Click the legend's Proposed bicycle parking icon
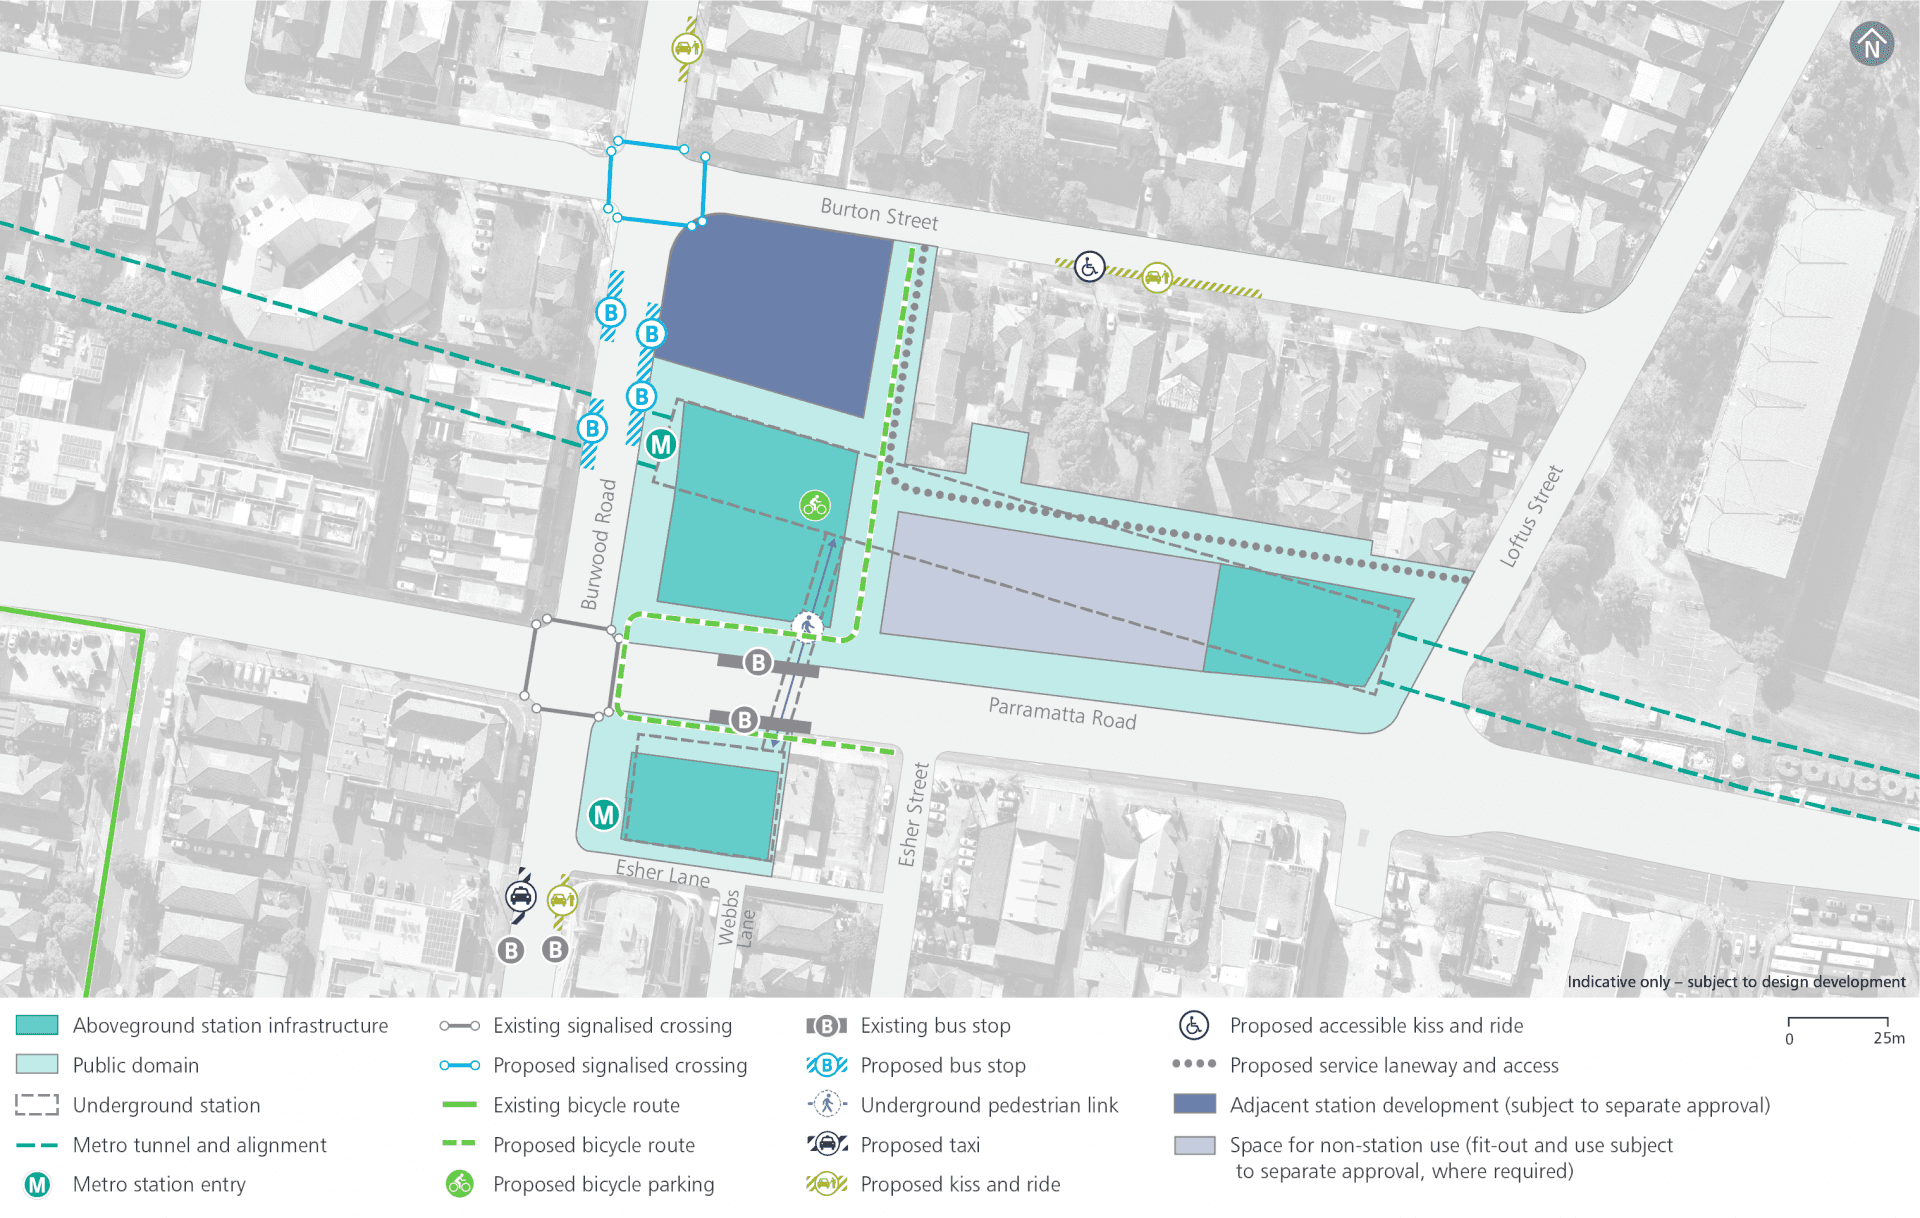The width and height of the screenshot is (1920, 1218). pyautogui.click(x=459, y=1184)
